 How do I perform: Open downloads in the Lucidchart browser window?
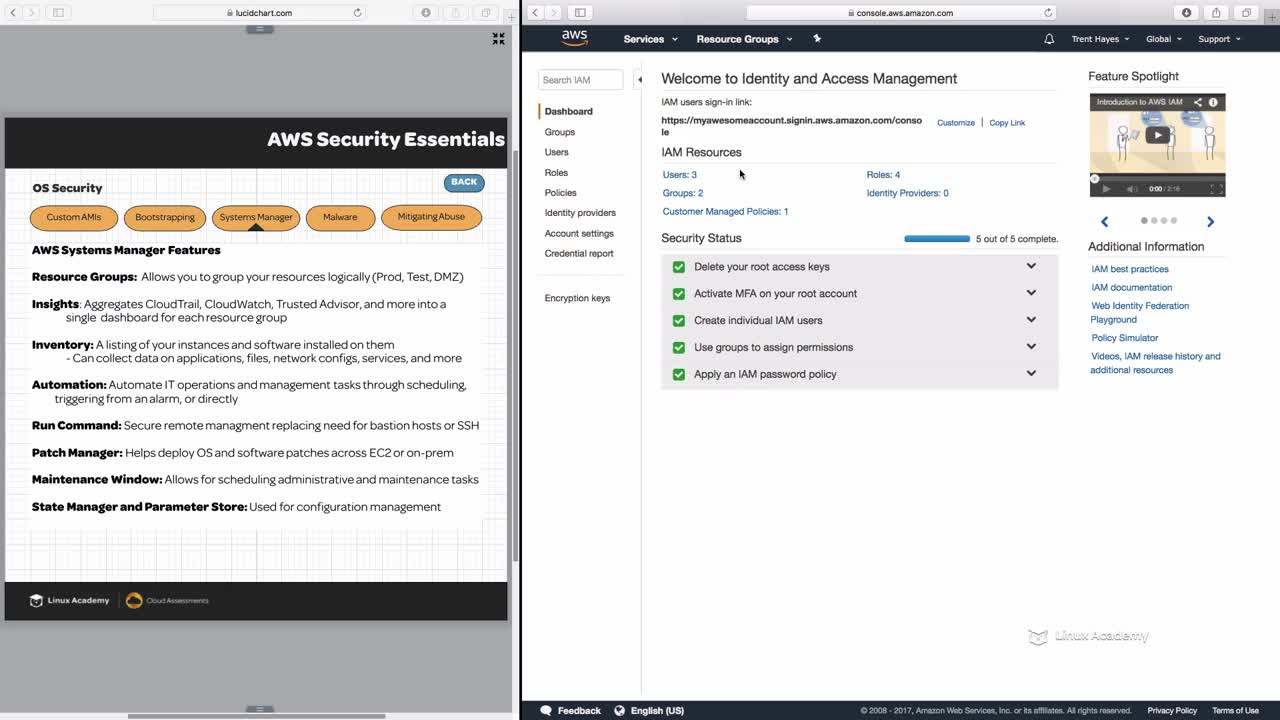(x=426, y=13)
